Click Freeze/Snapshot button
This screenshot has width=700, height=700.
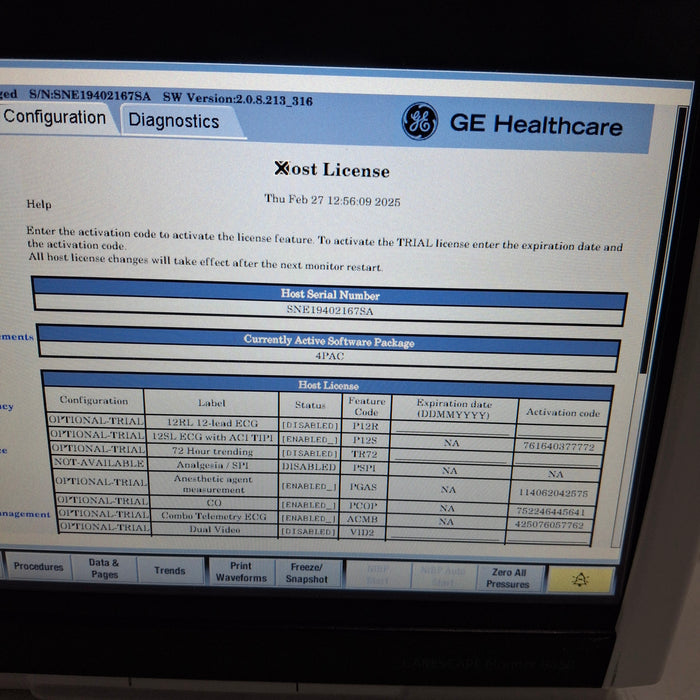(x=307, y=573)
